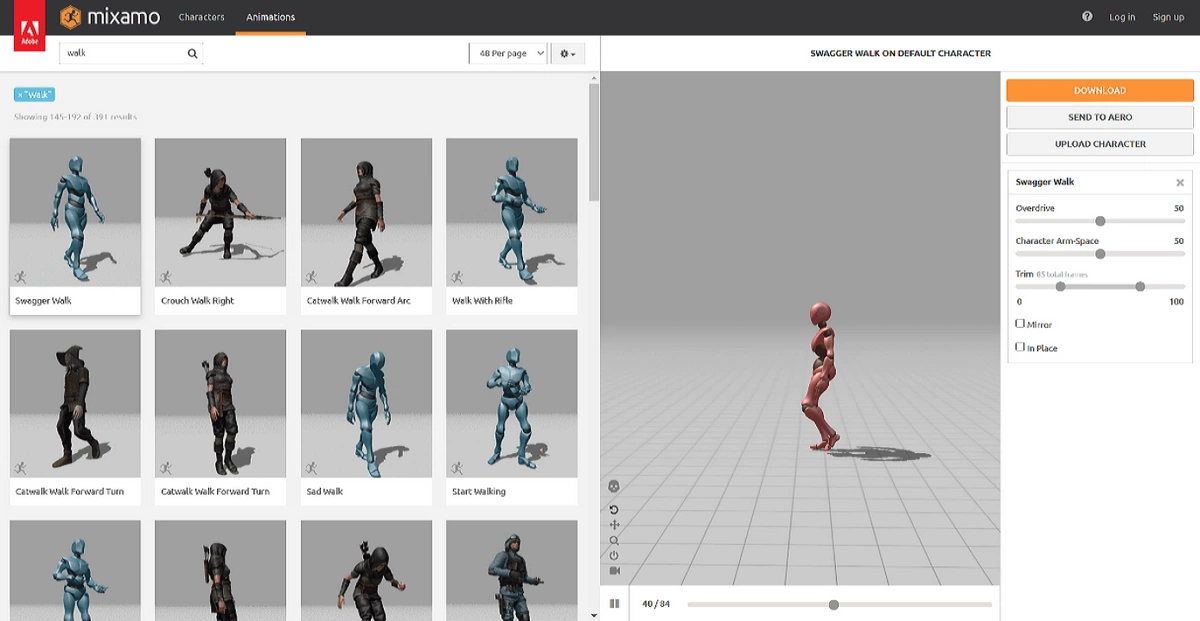This screenshot has width=1200, height=621.
Task: Close the Swagger Walk settings panel
Action: point(1180,183)
